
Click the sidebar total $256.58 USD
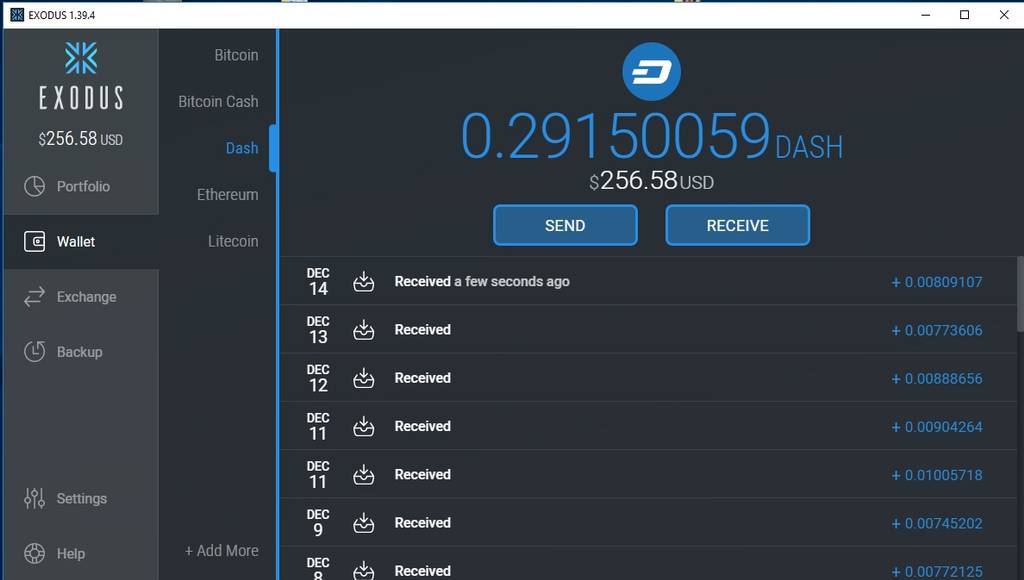tap(80, 138)
